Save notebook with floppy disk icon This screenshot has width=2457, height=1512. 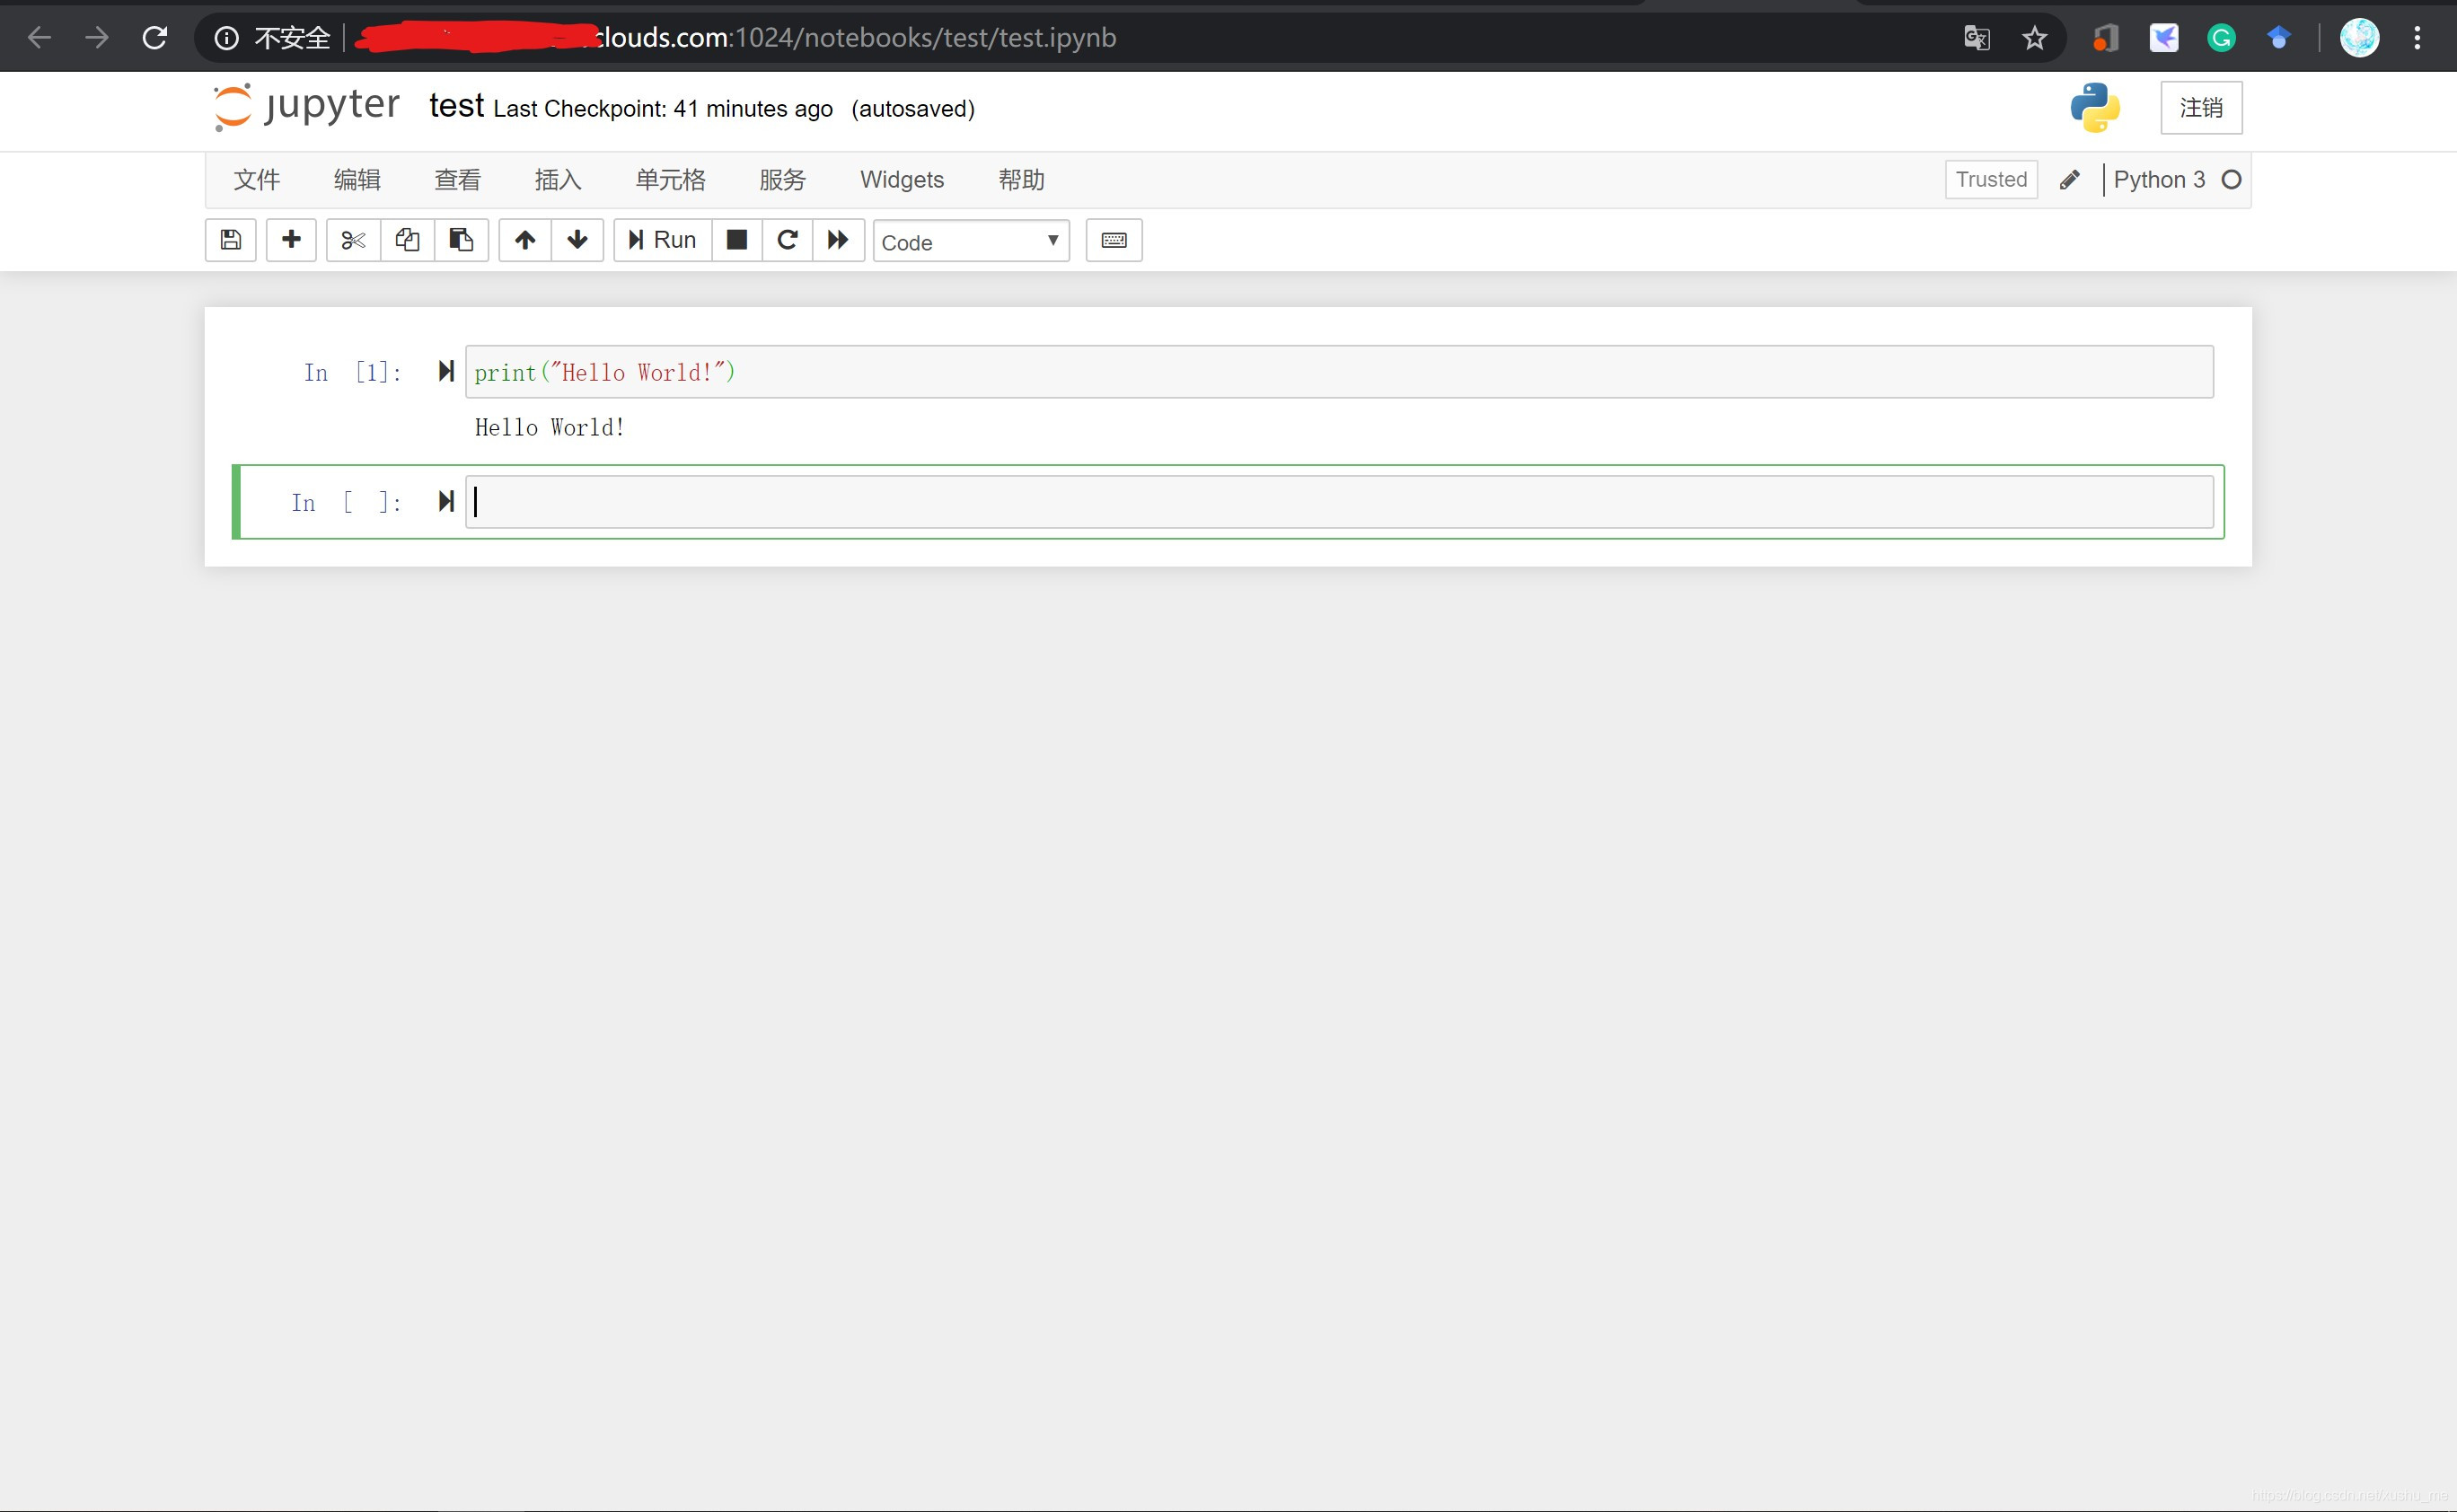click(x=231, y=240)
